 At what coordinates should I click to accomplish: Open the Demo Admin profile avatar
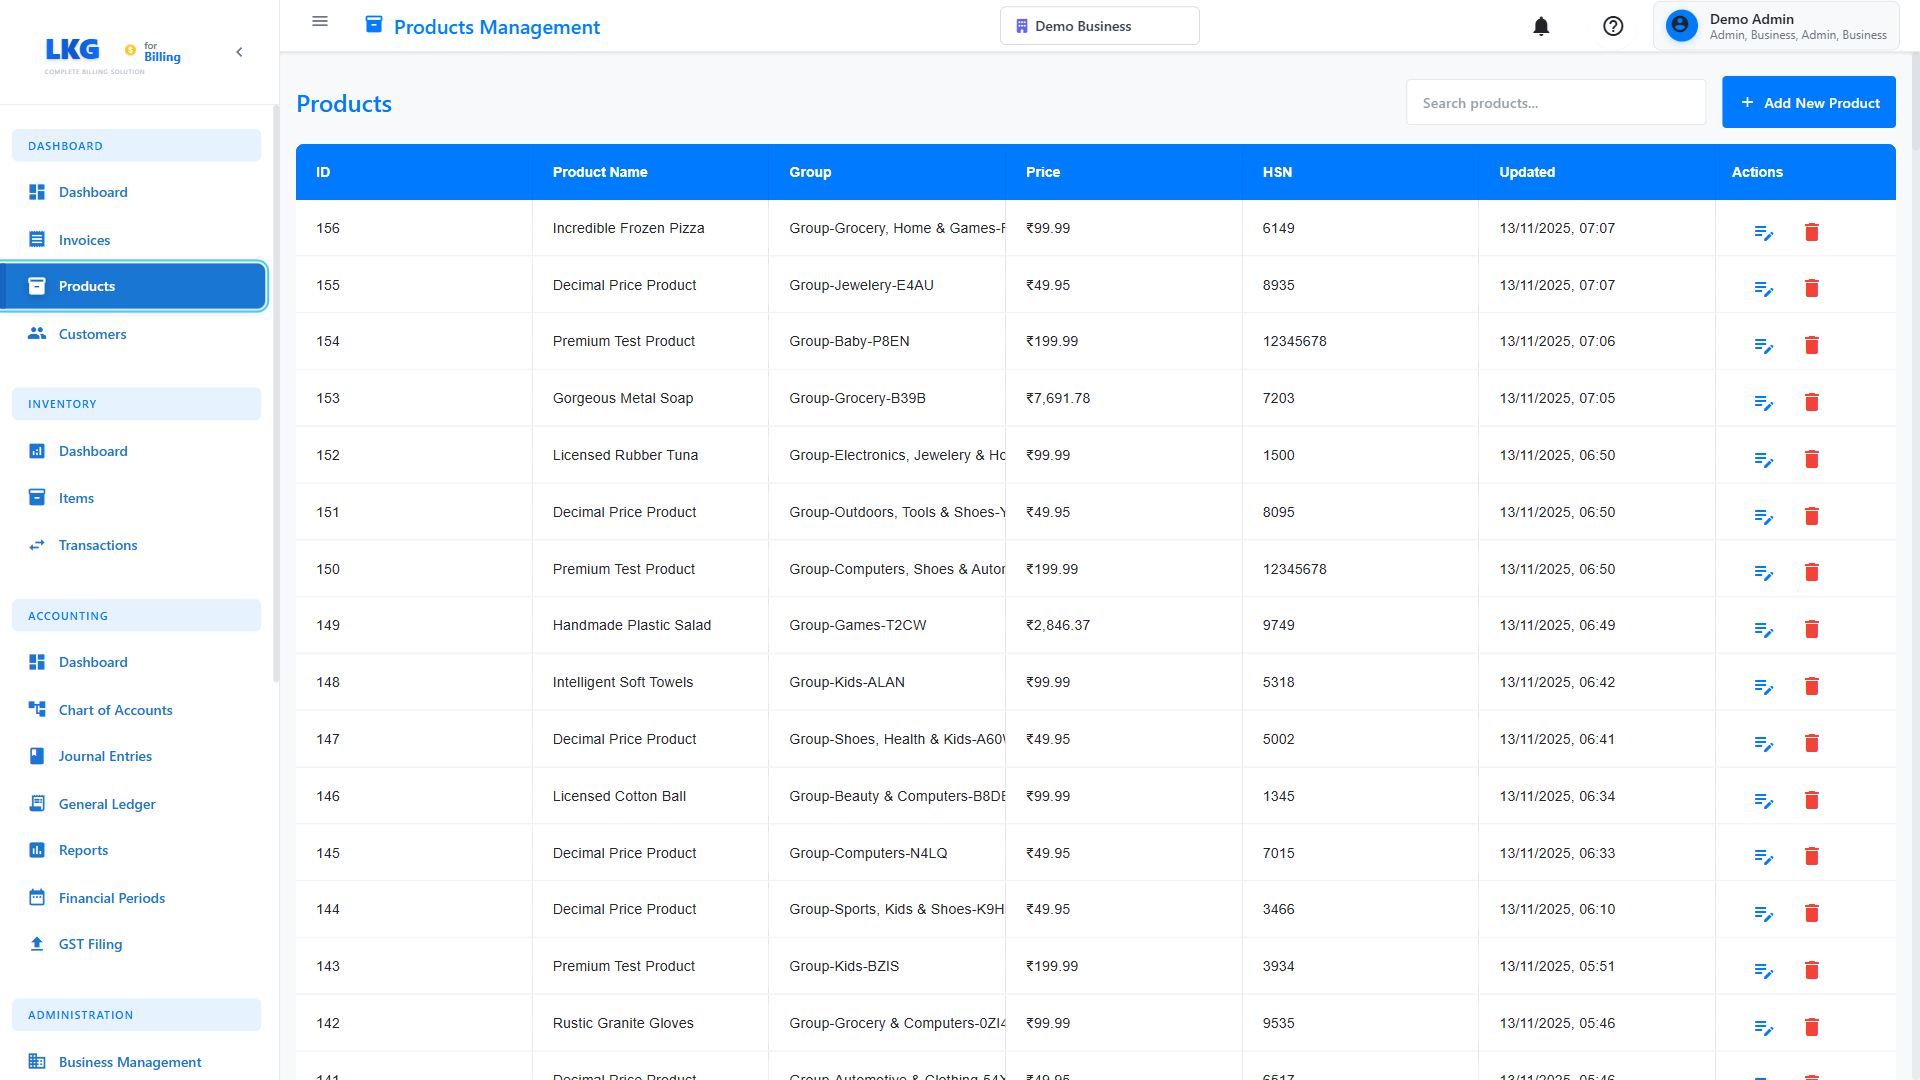[1681, 25]
